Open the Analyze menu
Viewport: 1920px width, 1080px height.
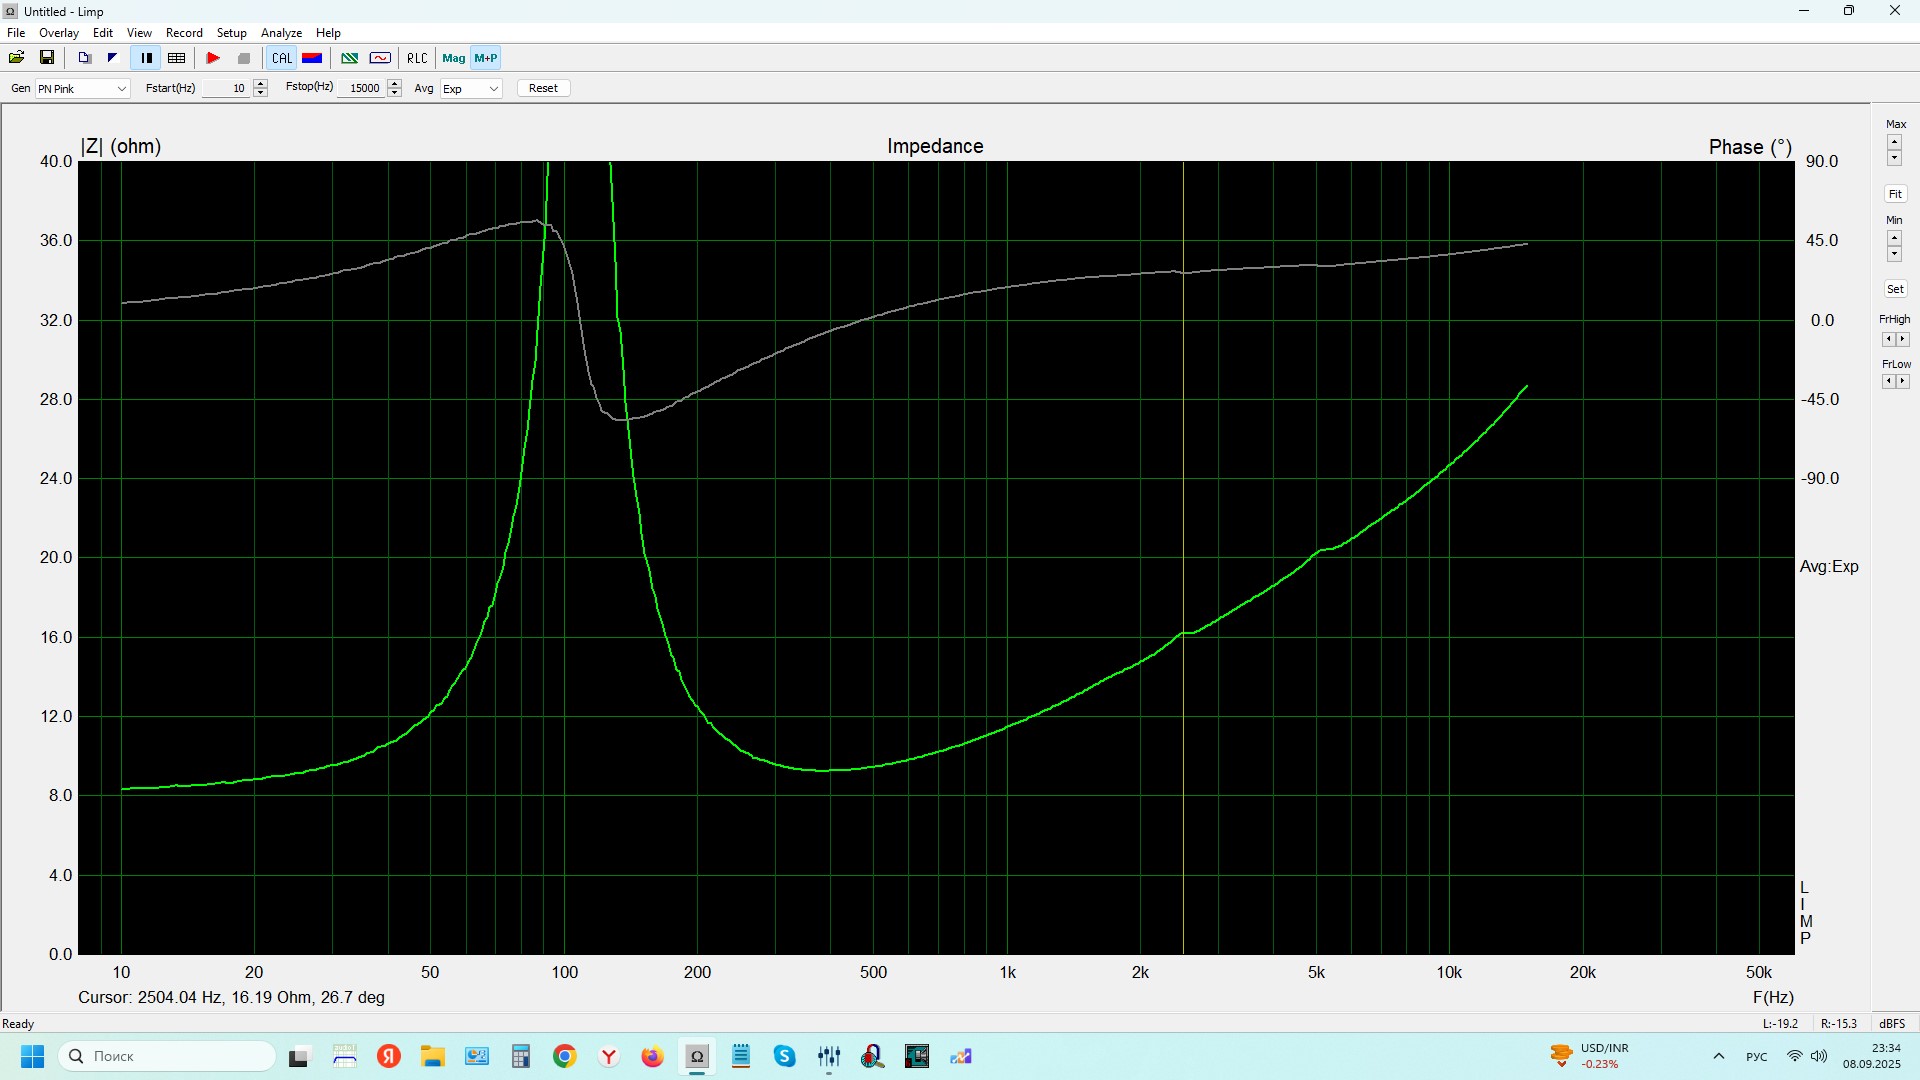pos(282,33)
